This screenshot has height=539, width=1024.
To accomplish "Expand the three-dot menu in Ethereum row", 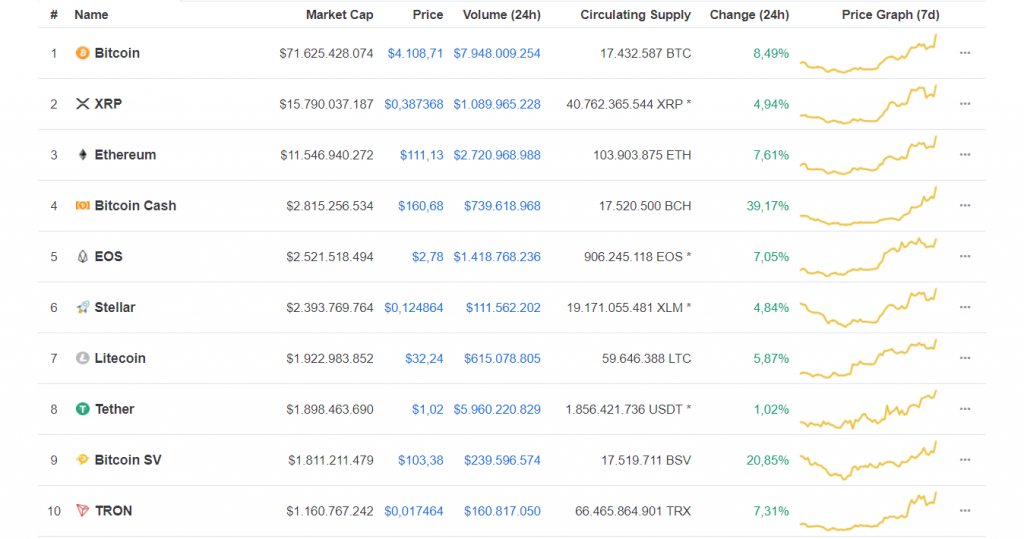I will pos(964,155).
